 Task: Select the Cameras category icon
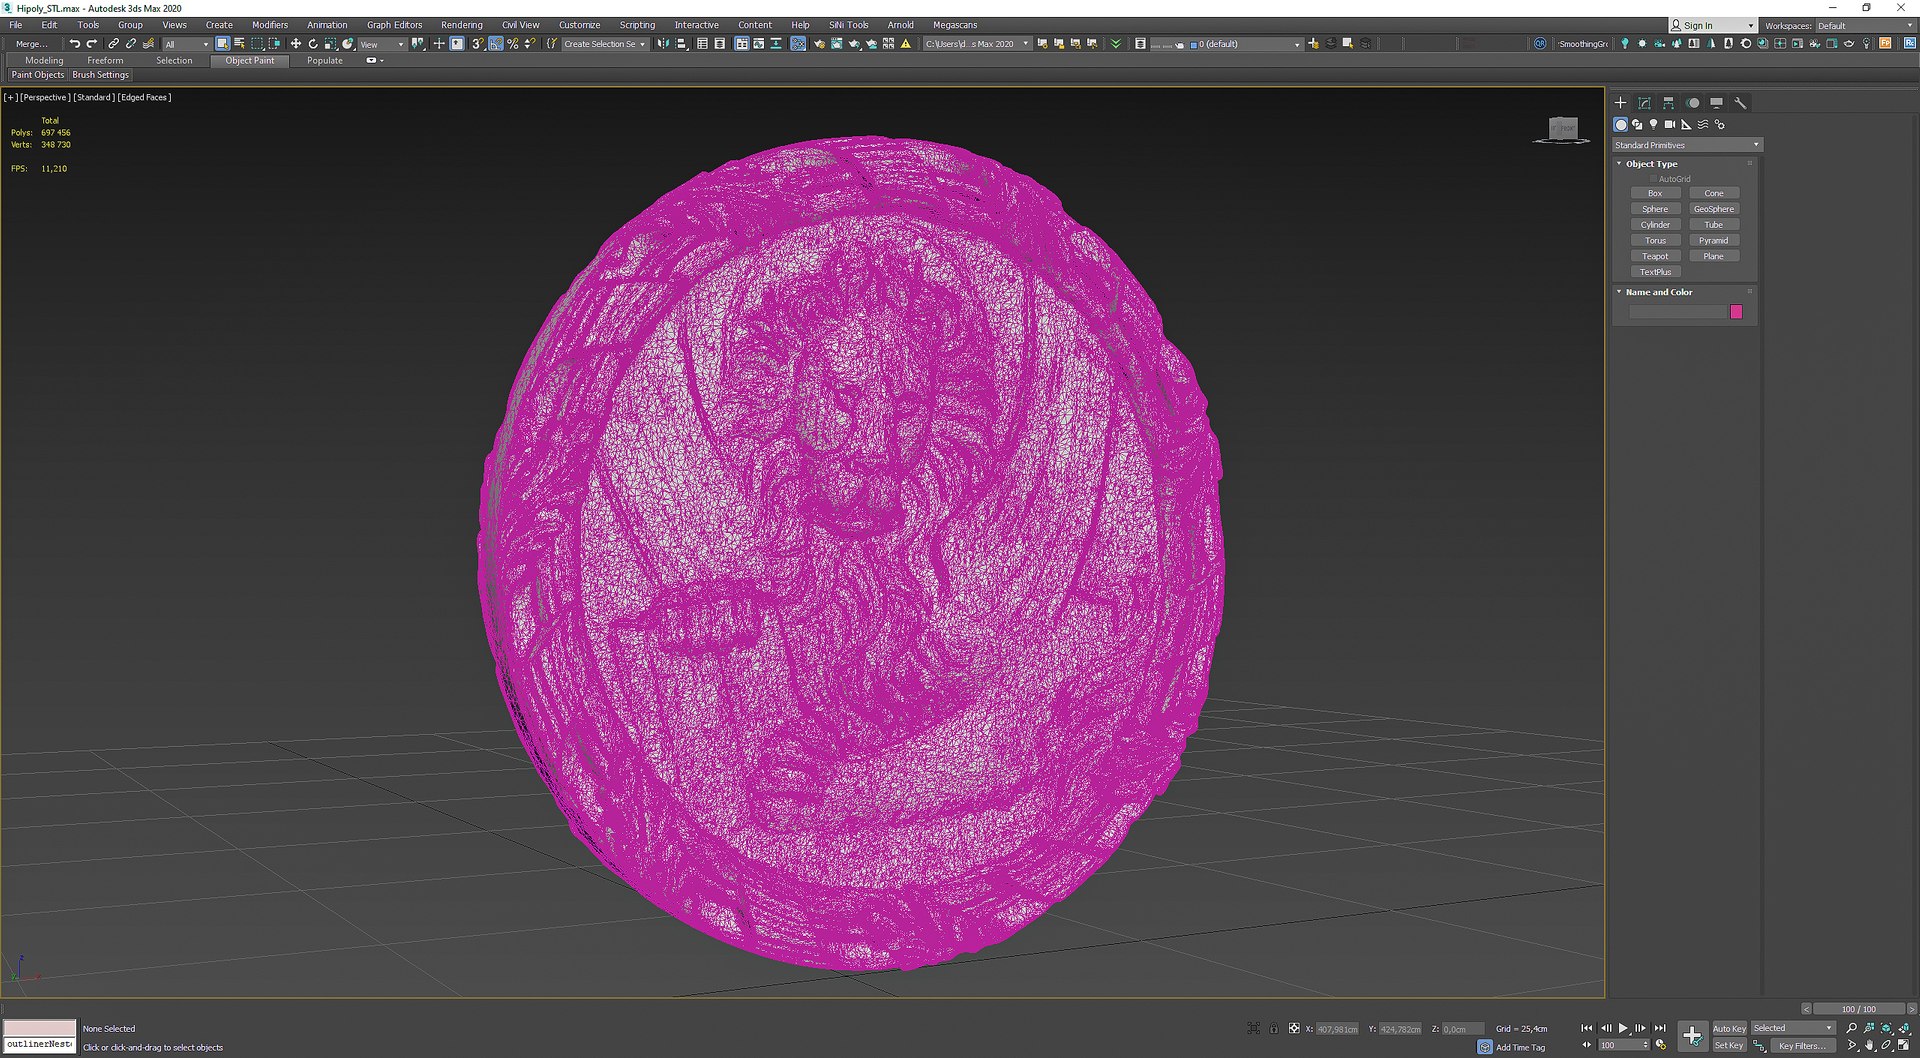(x=1670, y=125)
